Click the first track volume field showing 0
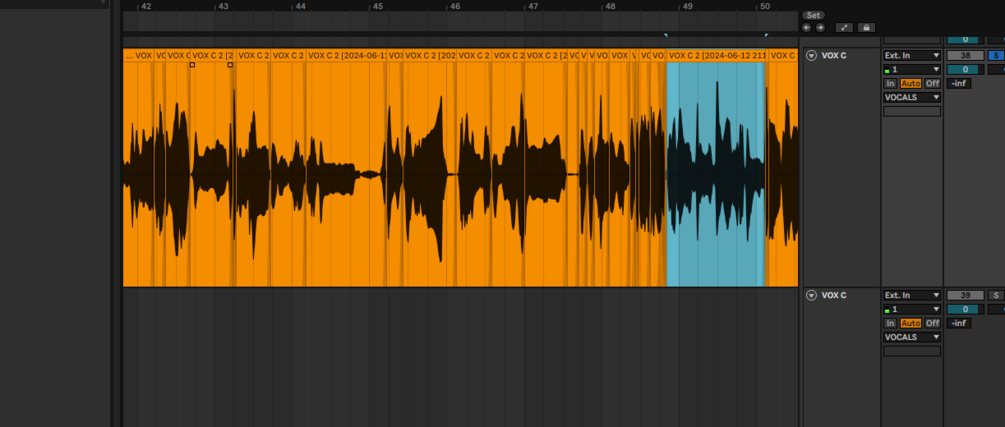1005x427 pixels. (965, 69)
